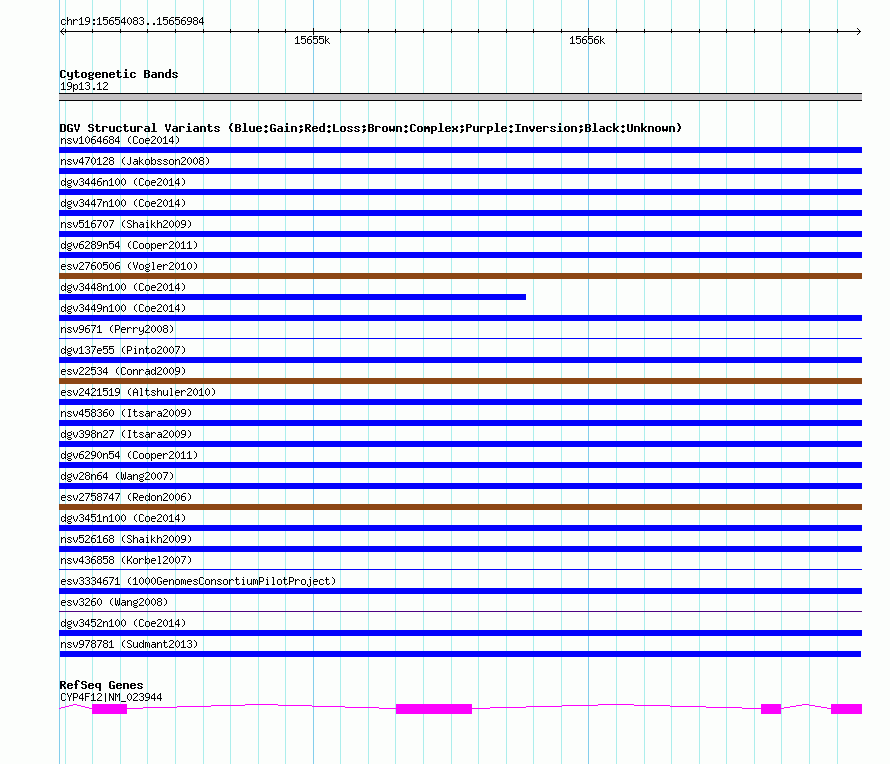Click the brown bar under esv2758747
890x764 pixels.
pyautogui.click(x=460, y=507)
